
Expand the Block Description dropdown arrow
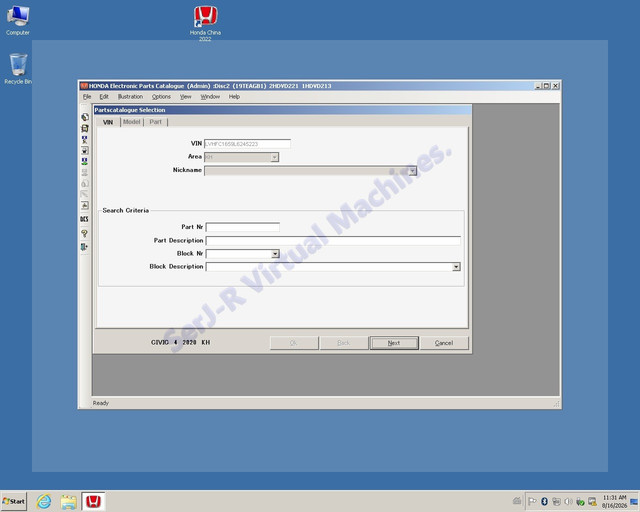click(x=456, y=267)
